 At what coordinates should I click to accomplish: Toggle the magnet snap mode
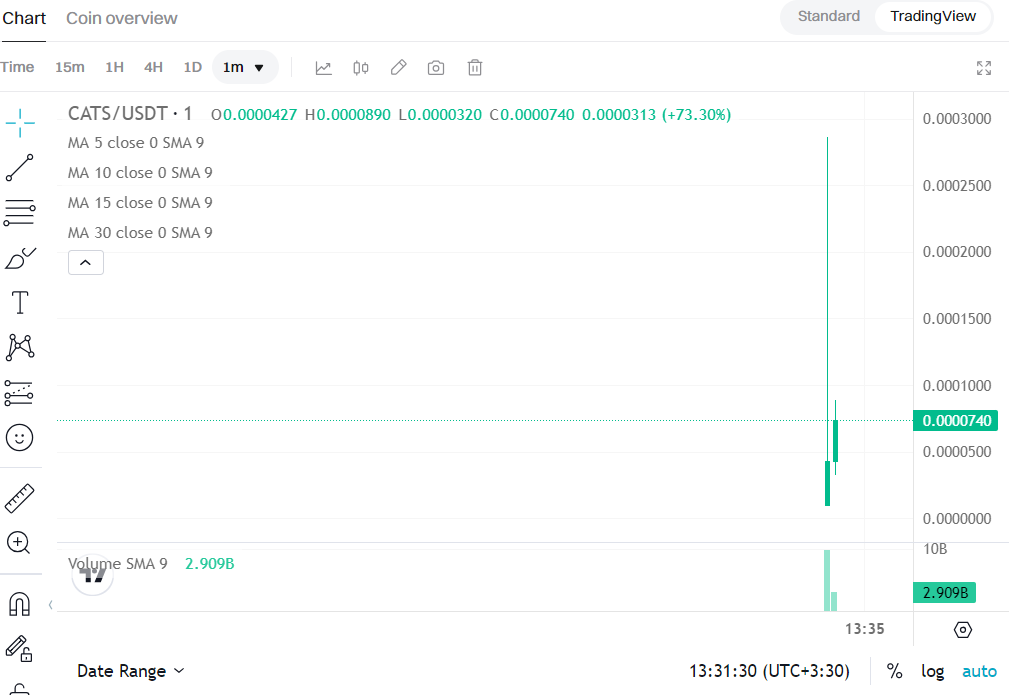click(x=20, y=603)
